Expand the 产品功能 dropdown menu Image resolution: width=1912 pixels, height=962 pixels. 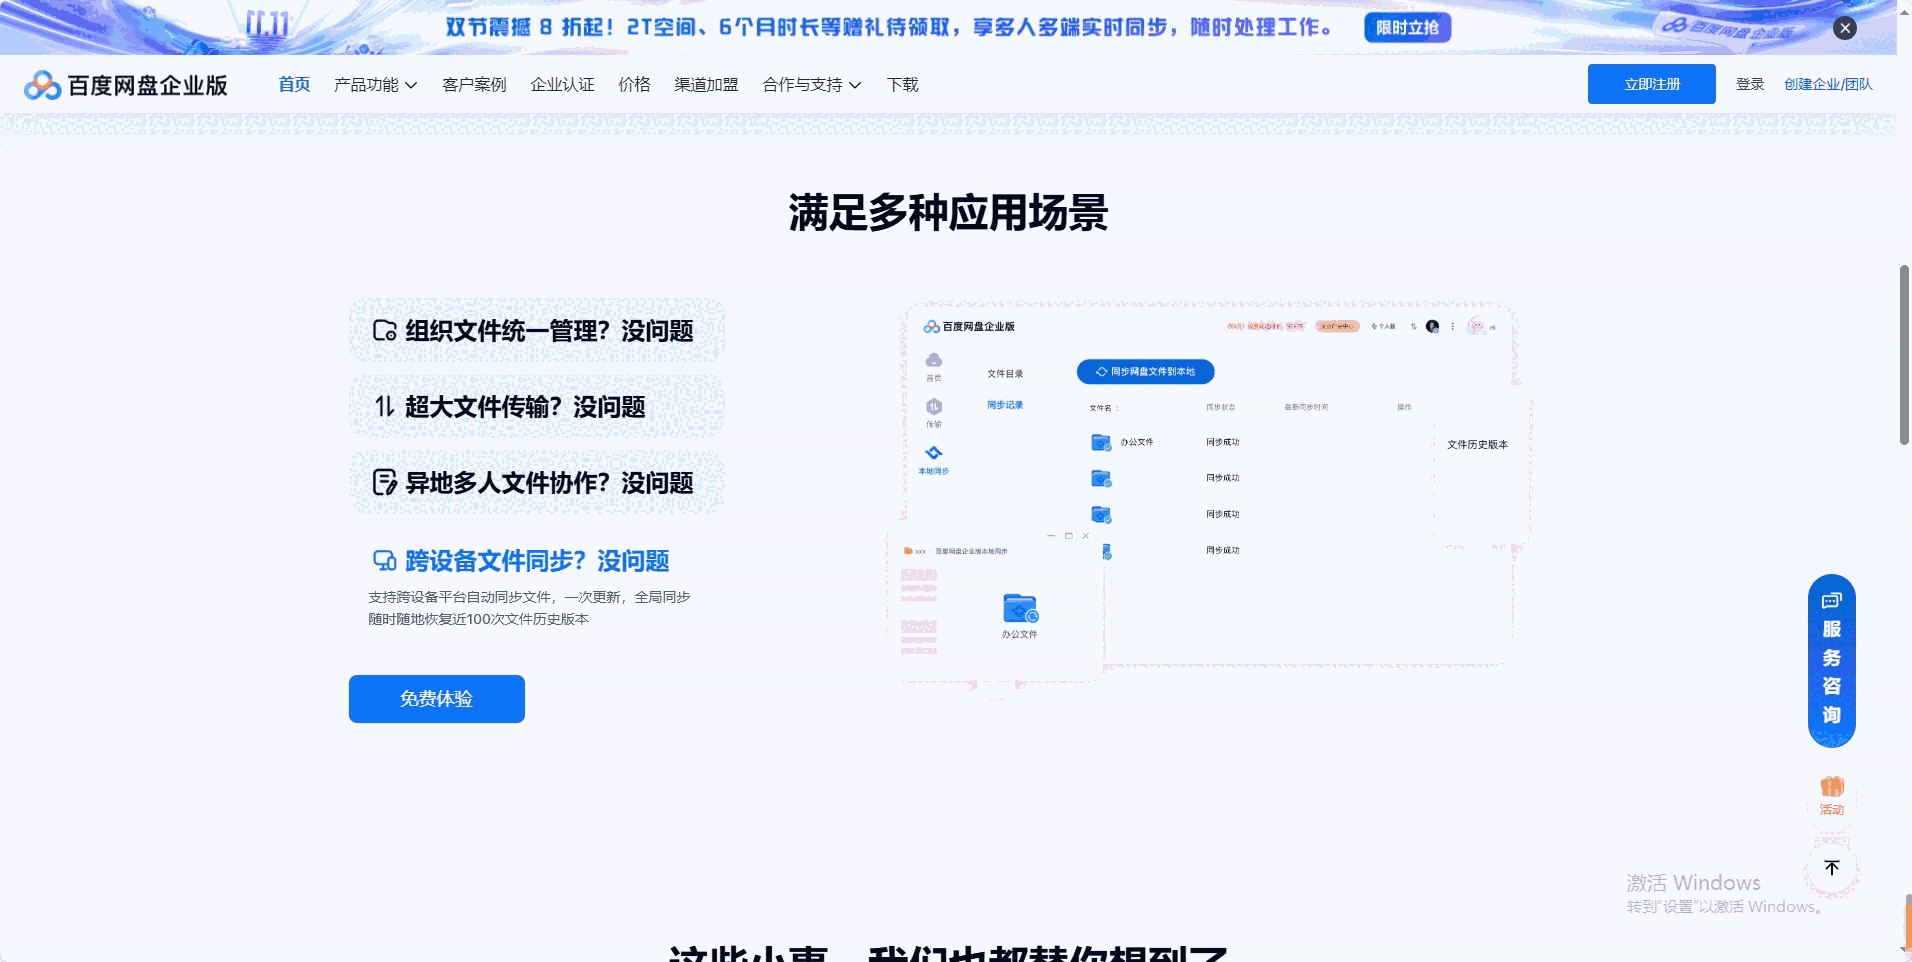[x=376, y=85]
